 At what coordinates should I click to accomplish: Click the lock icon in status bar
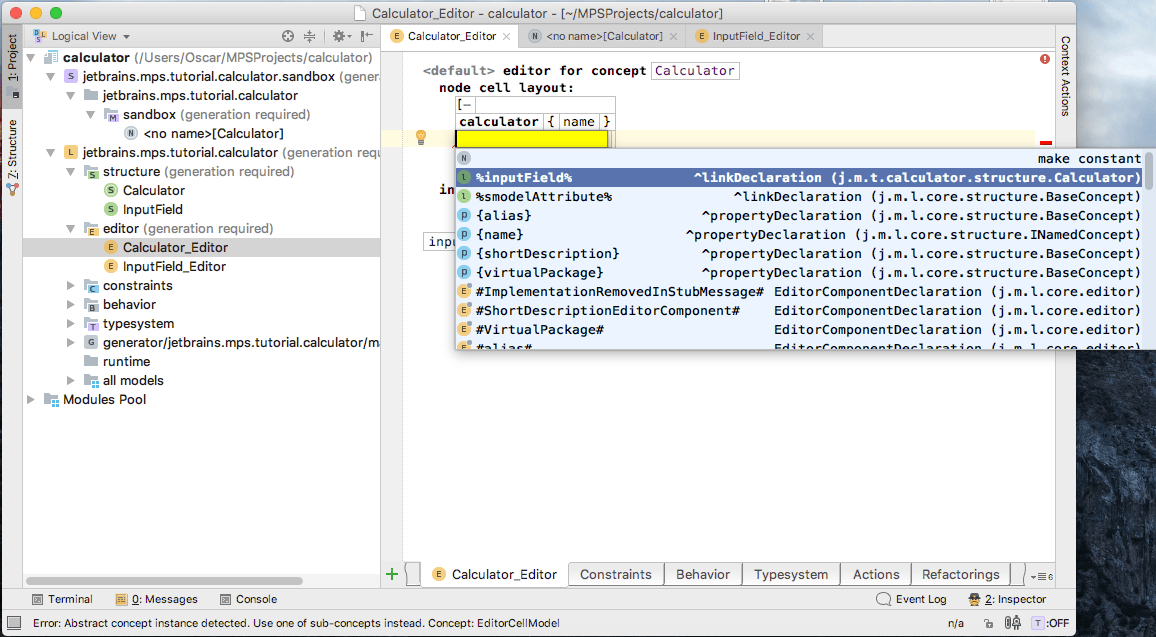point(989,623)
